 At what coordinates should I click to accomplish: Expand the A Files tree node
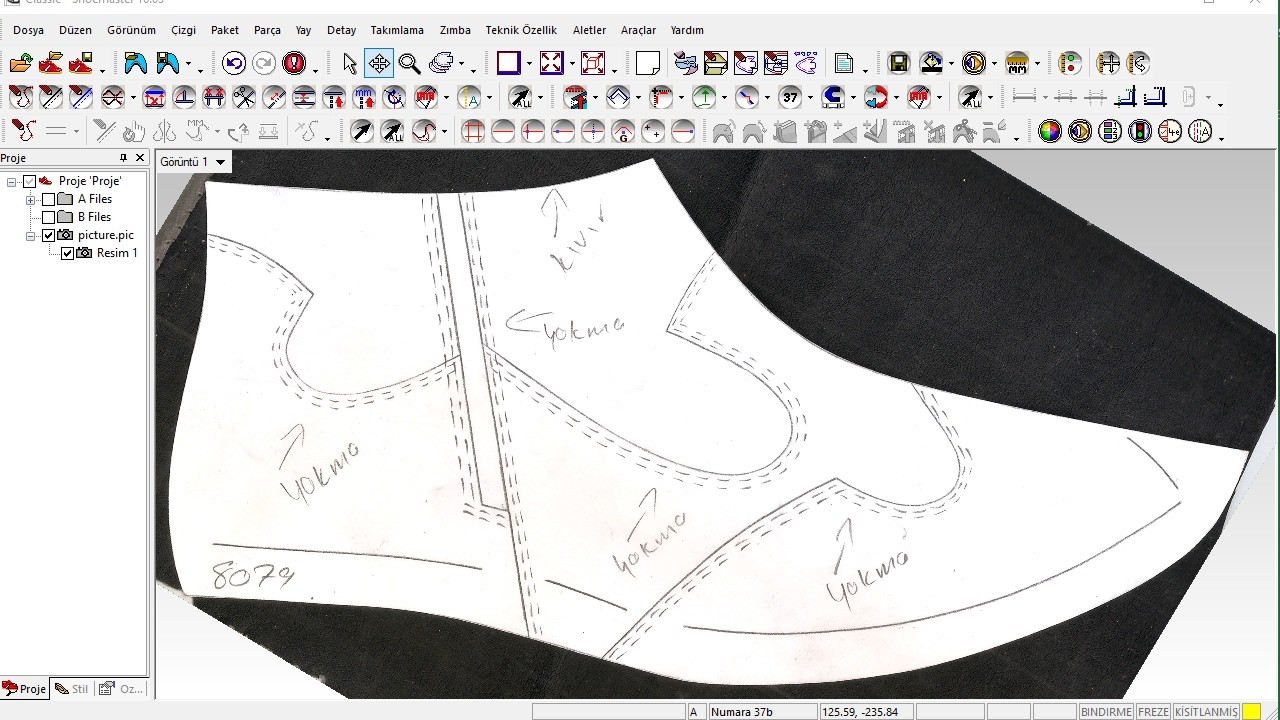31,199
